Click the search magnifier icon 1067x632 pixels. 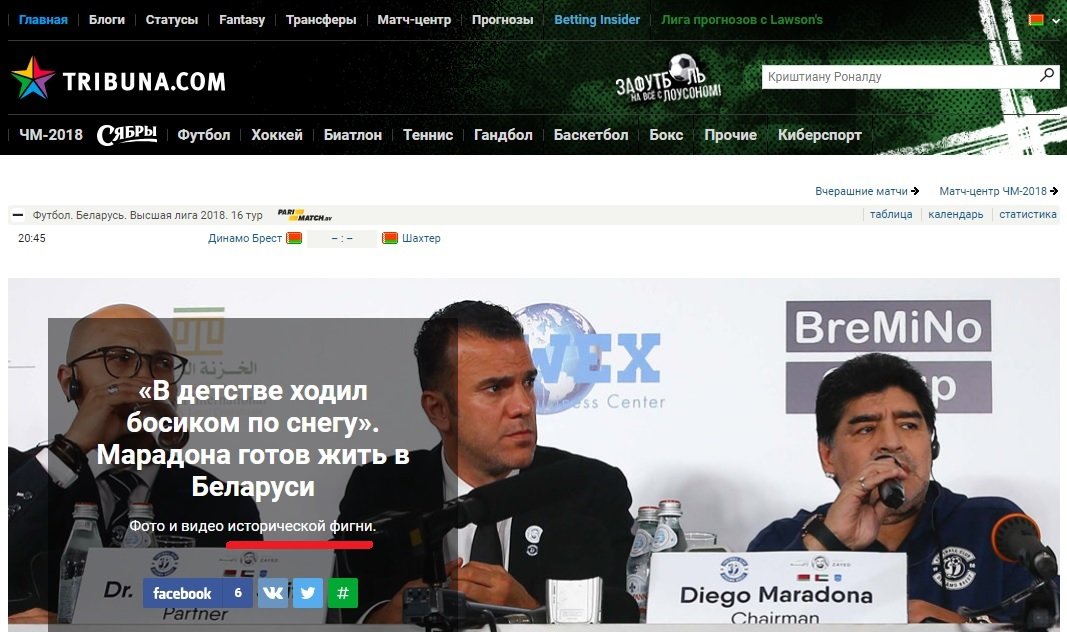coord(1047,75)
